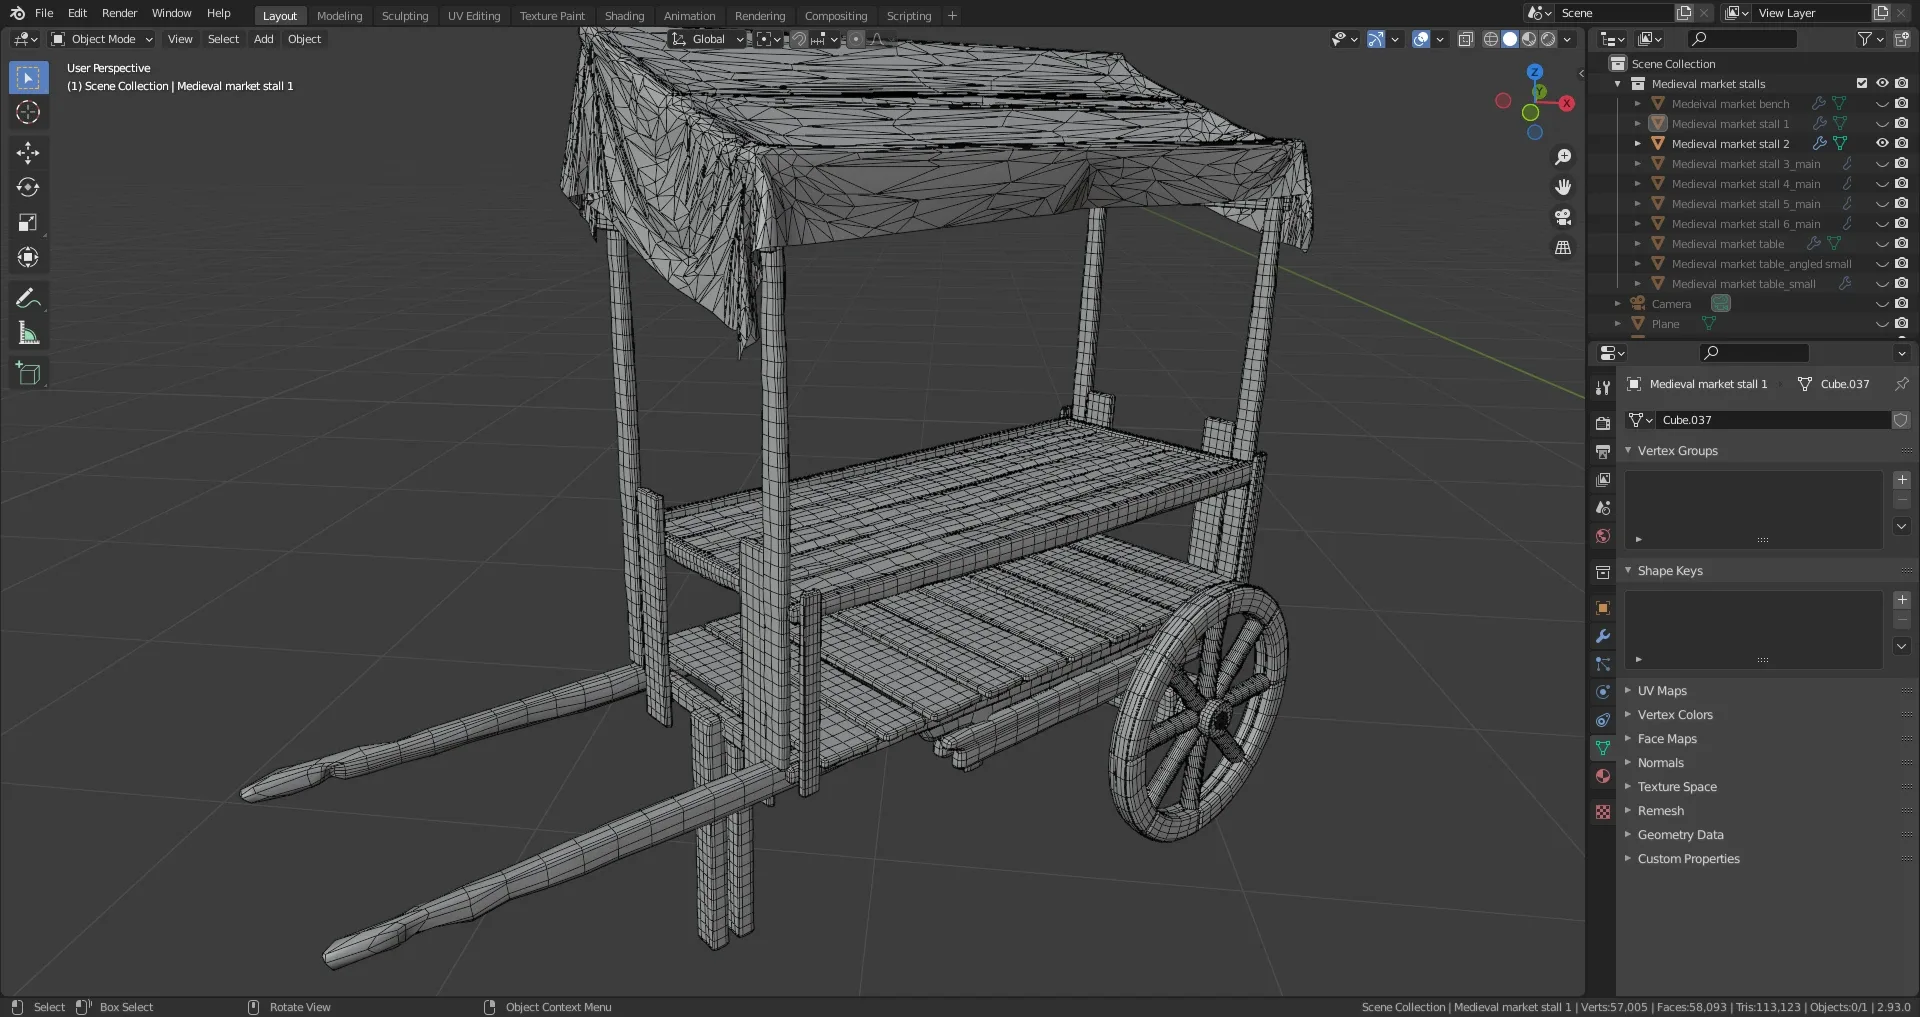Switch to the Shading workspace tab
The height and width of the screenshot is (1017, 1920).
tap(624, 16)
